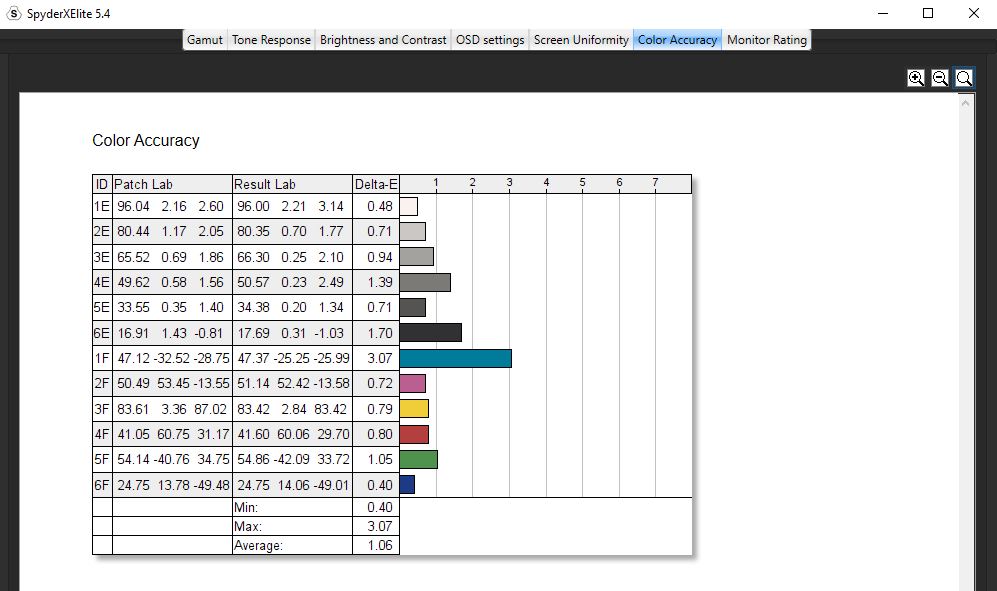Click the yellow 3F color bar

coord(414,408)
